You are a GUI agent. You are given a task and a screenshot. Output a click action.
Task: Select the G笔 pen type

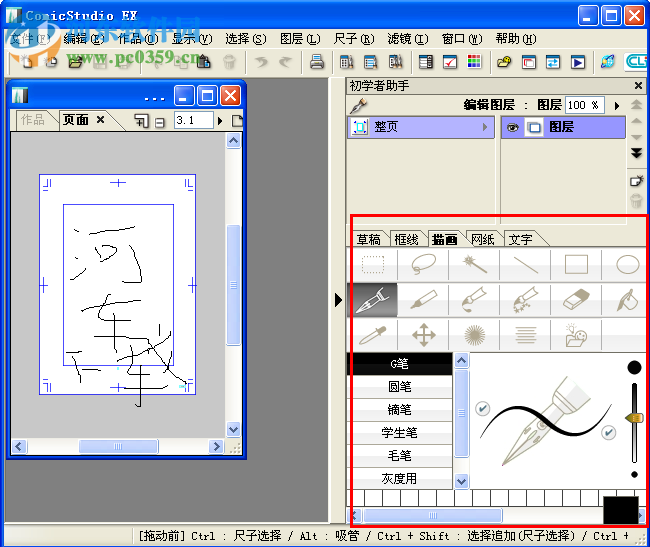pos(399,364)
